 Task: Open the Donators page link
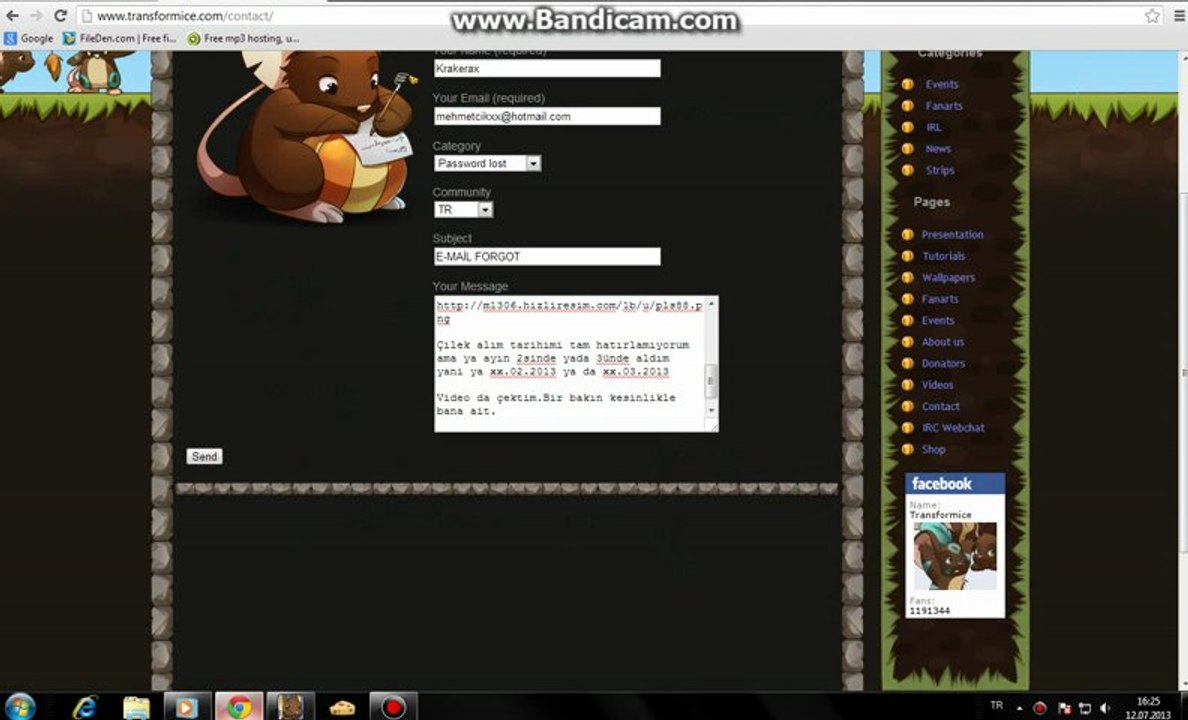(x=943, y=363)
